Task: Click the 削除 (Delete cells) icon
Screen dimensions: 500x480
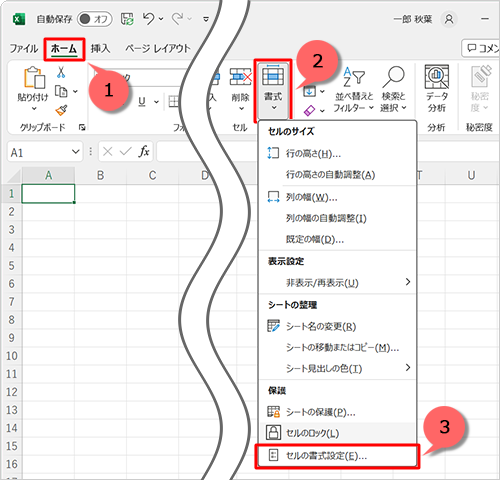Action: point(240,77)
